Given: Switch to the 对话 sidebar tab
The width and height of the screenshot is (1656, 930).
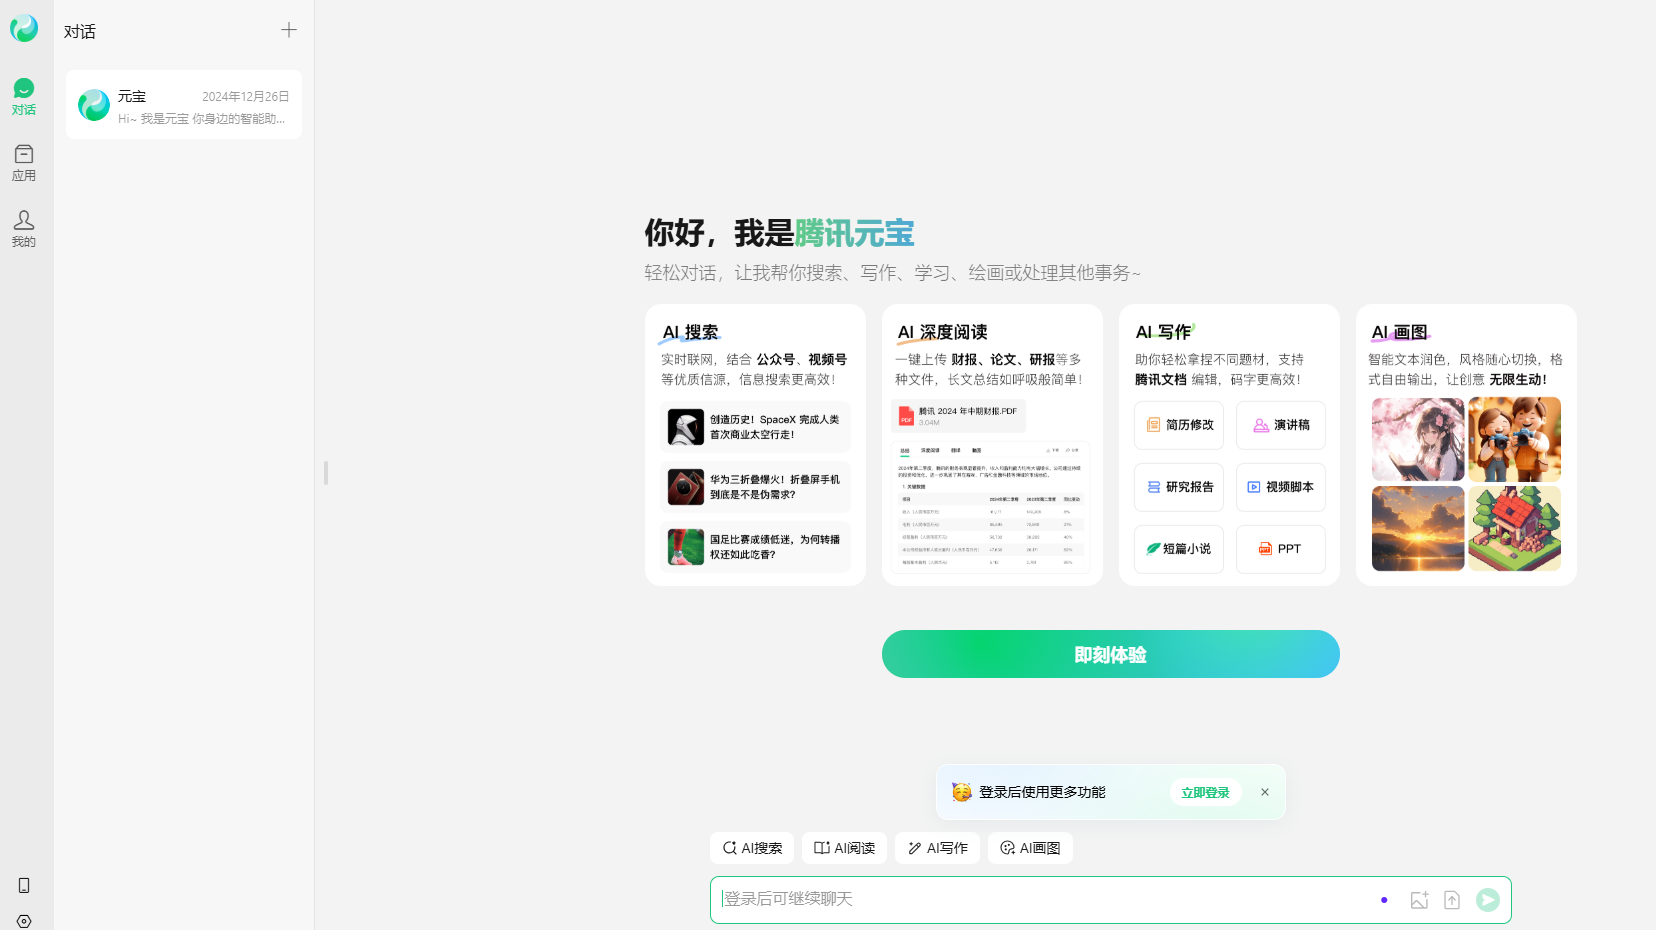Looking at the screenshot, I should pos(24,97).
